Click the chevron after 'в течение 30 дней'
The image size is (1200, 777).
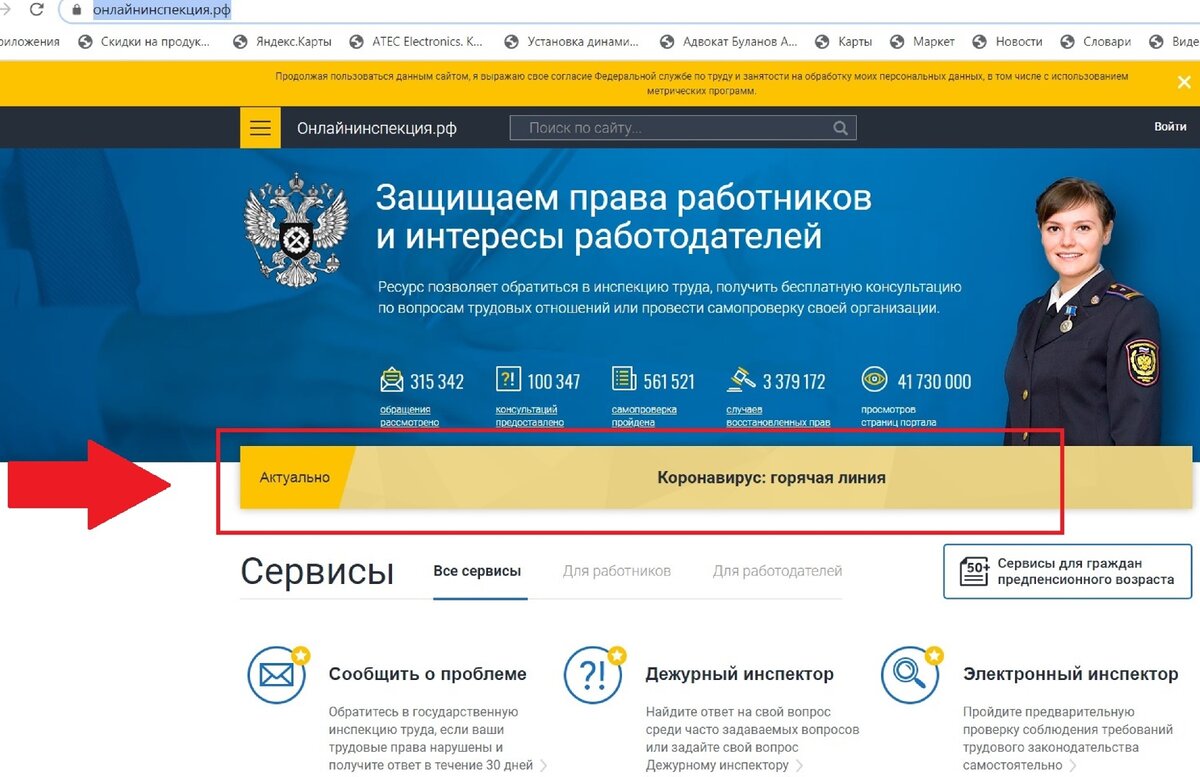pos(544,766)
